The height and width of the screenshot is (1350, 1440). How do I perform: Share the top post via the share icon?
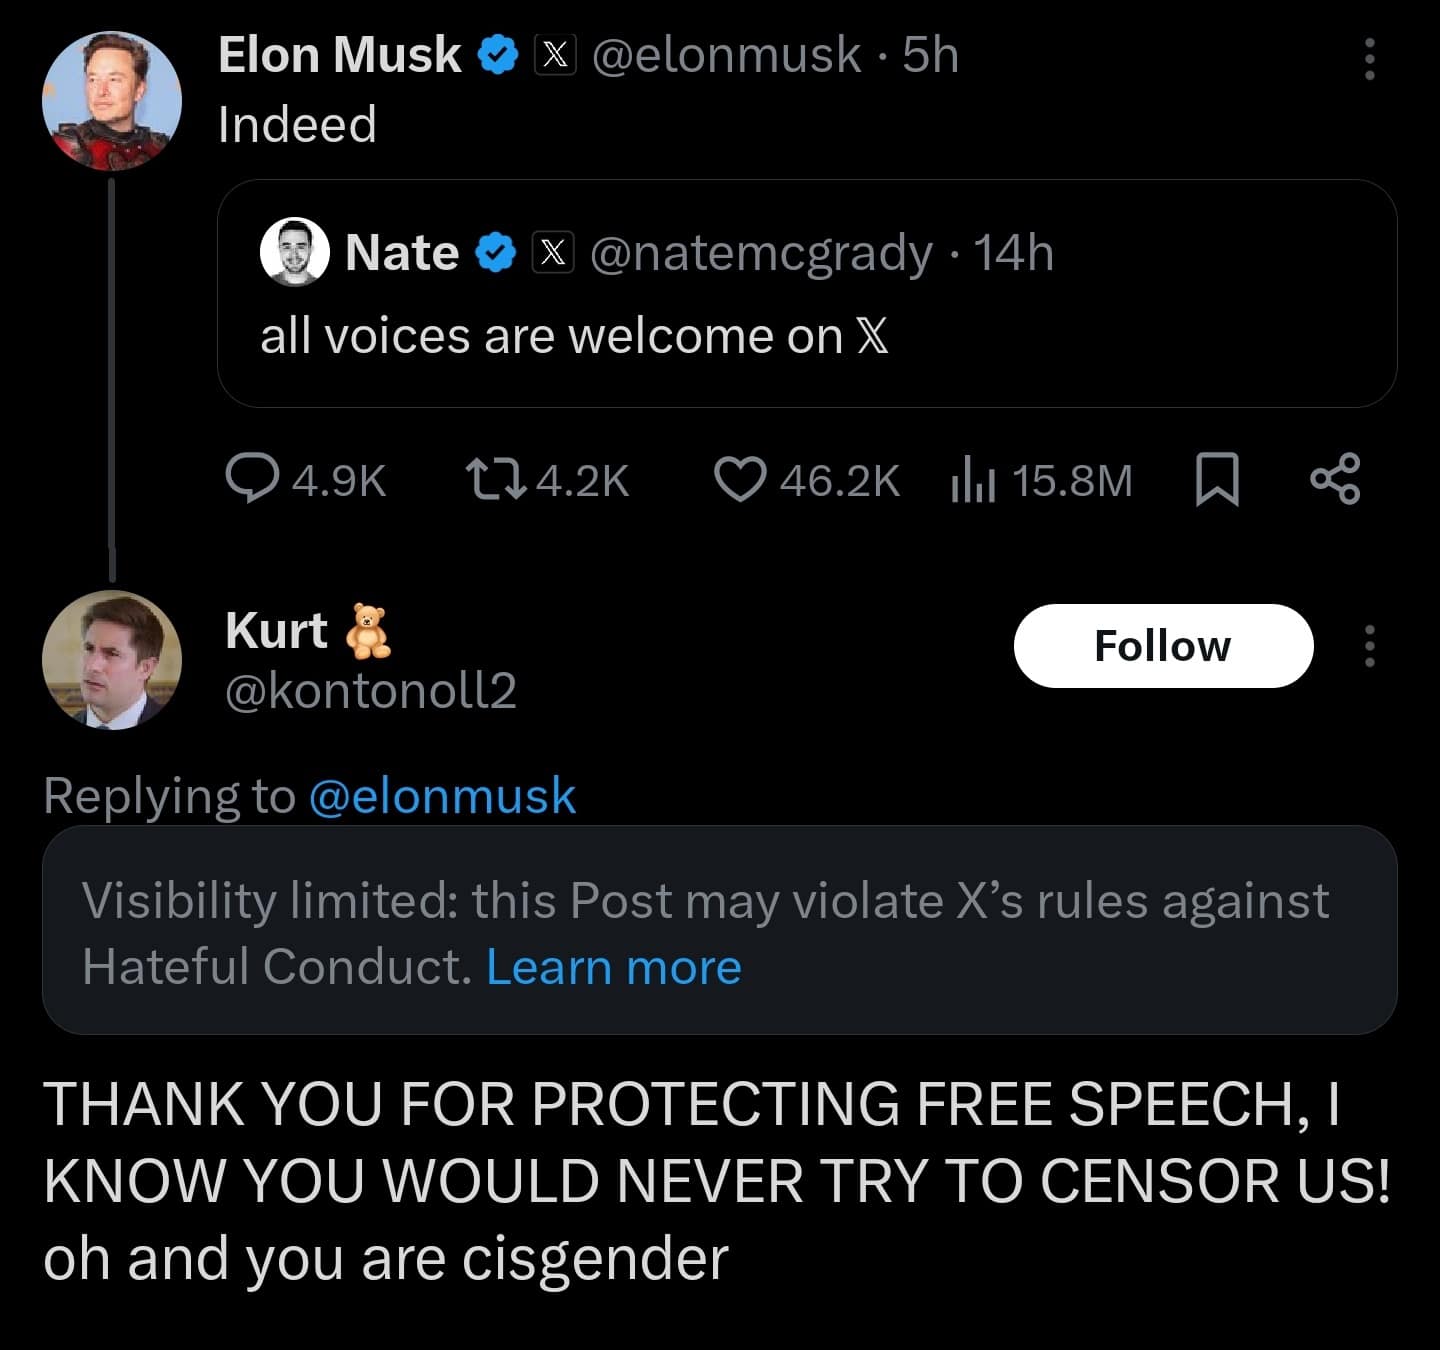[1335, 479]
